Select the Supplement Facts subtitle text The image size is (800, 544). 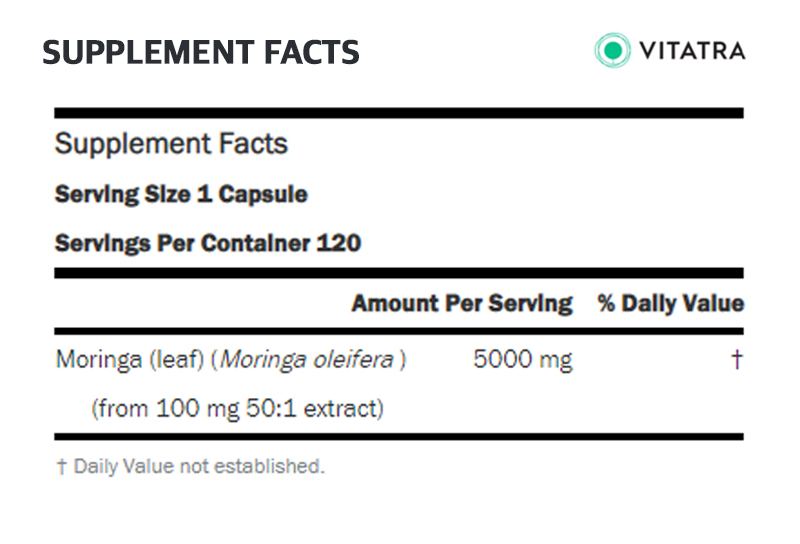171,143
